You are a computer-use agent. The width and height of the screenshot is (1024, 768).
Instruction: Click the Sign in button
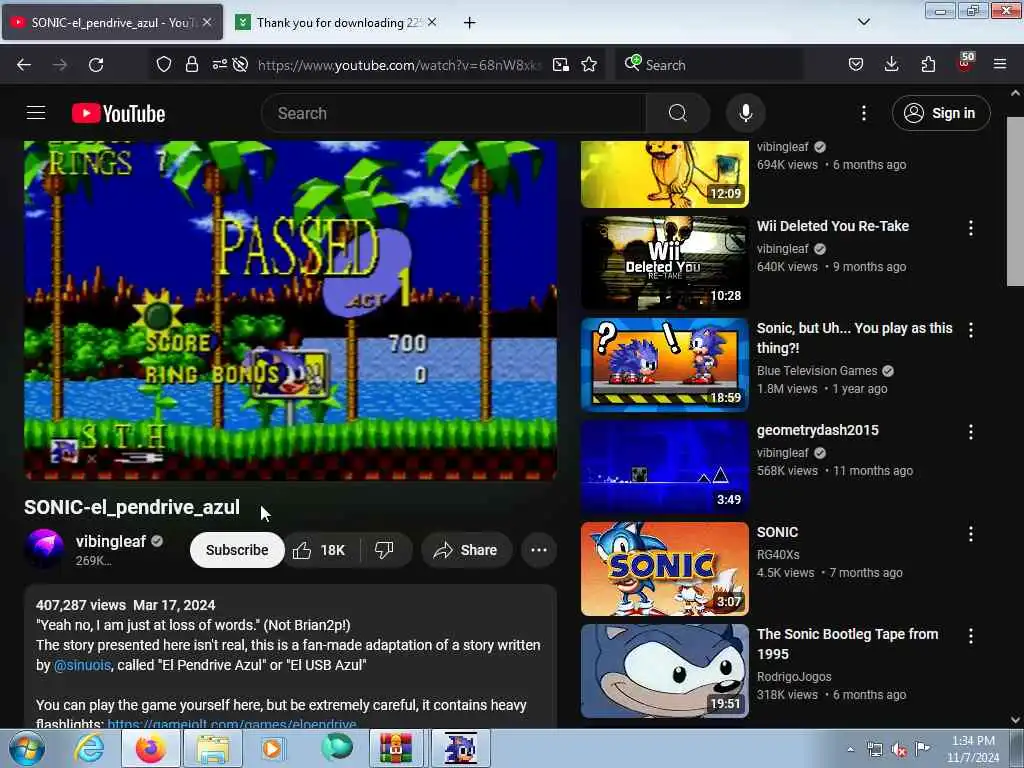click(941, 113)
